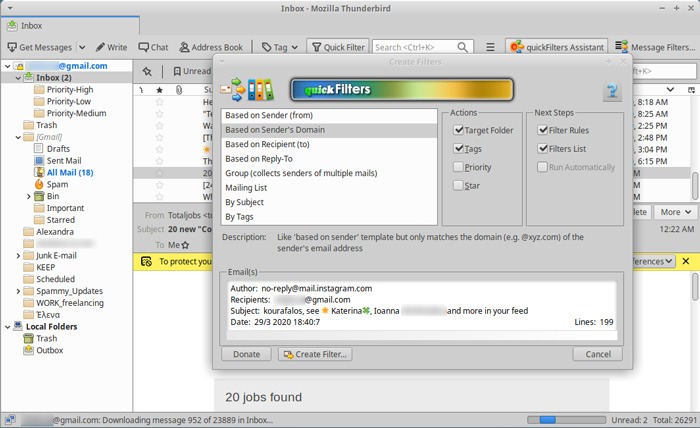
Task: Select the Spam folder flame icon
Action: coord(39,184)
